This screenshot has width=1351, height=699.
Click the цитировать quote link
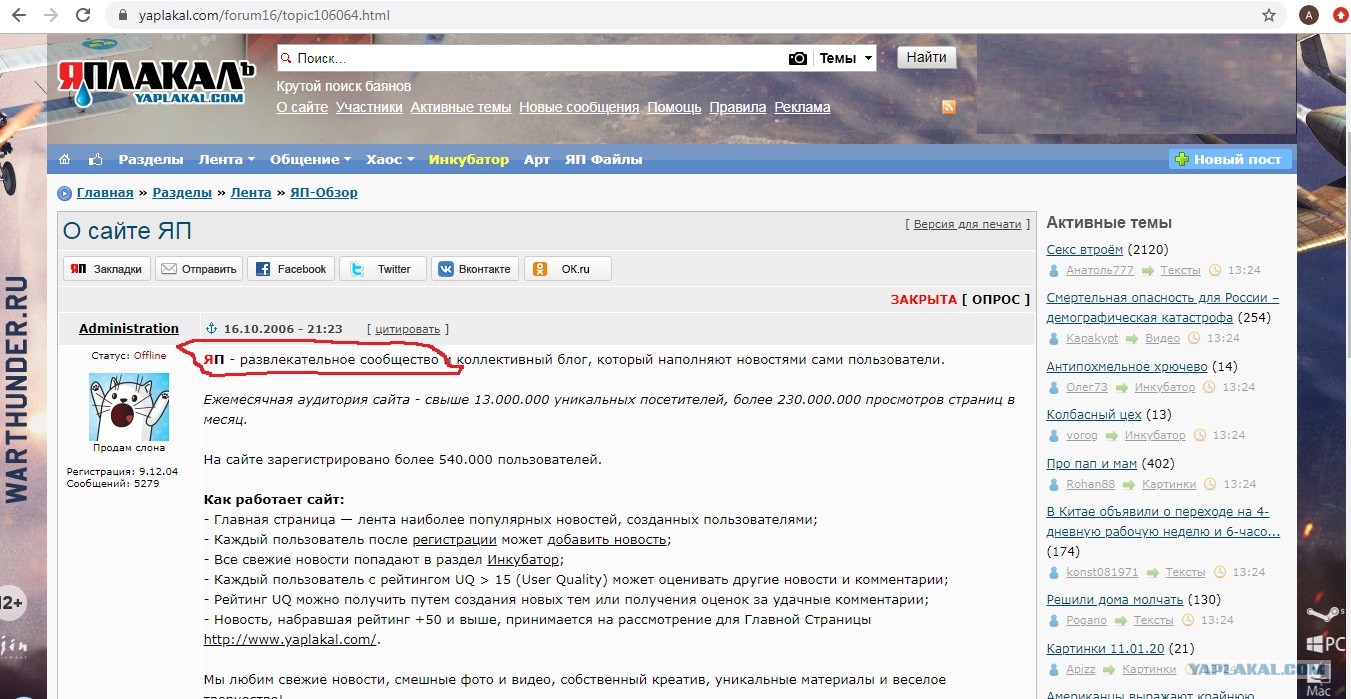pyautogui.click(x=407, y=328)
